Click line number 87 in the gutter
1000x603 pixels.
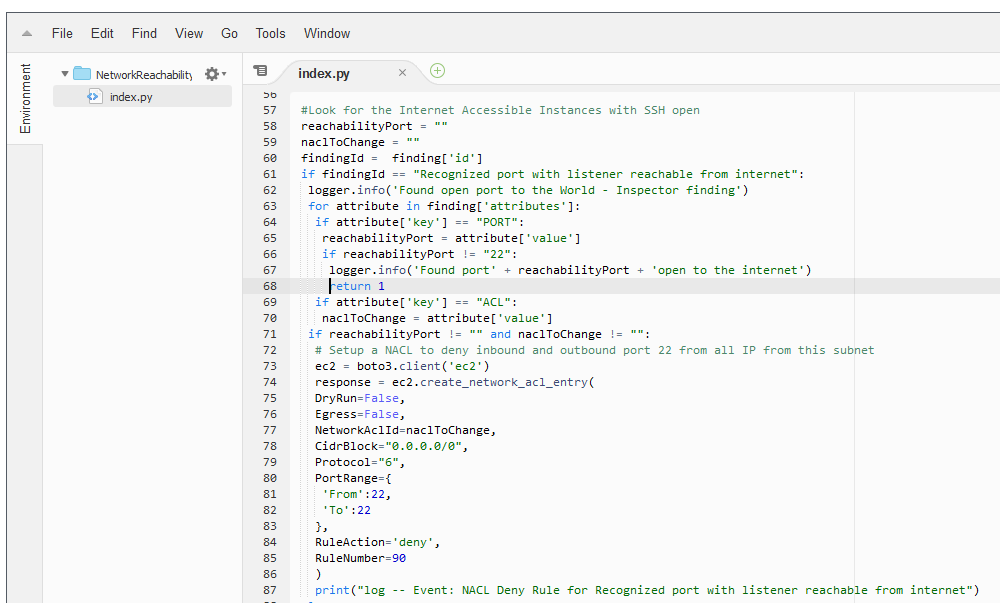pyautogui.click(x=270, y=590)
